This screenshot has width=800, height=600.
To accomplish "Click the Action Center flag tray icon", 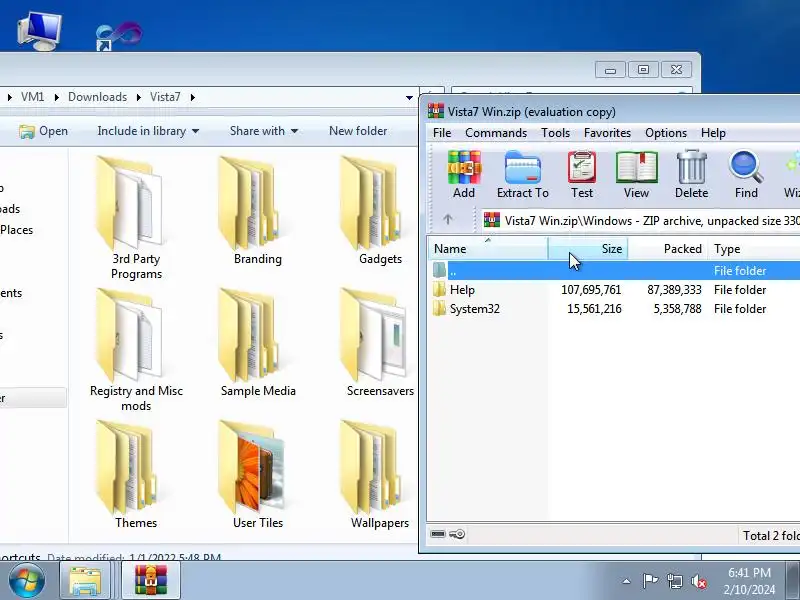I will [650, 581].
